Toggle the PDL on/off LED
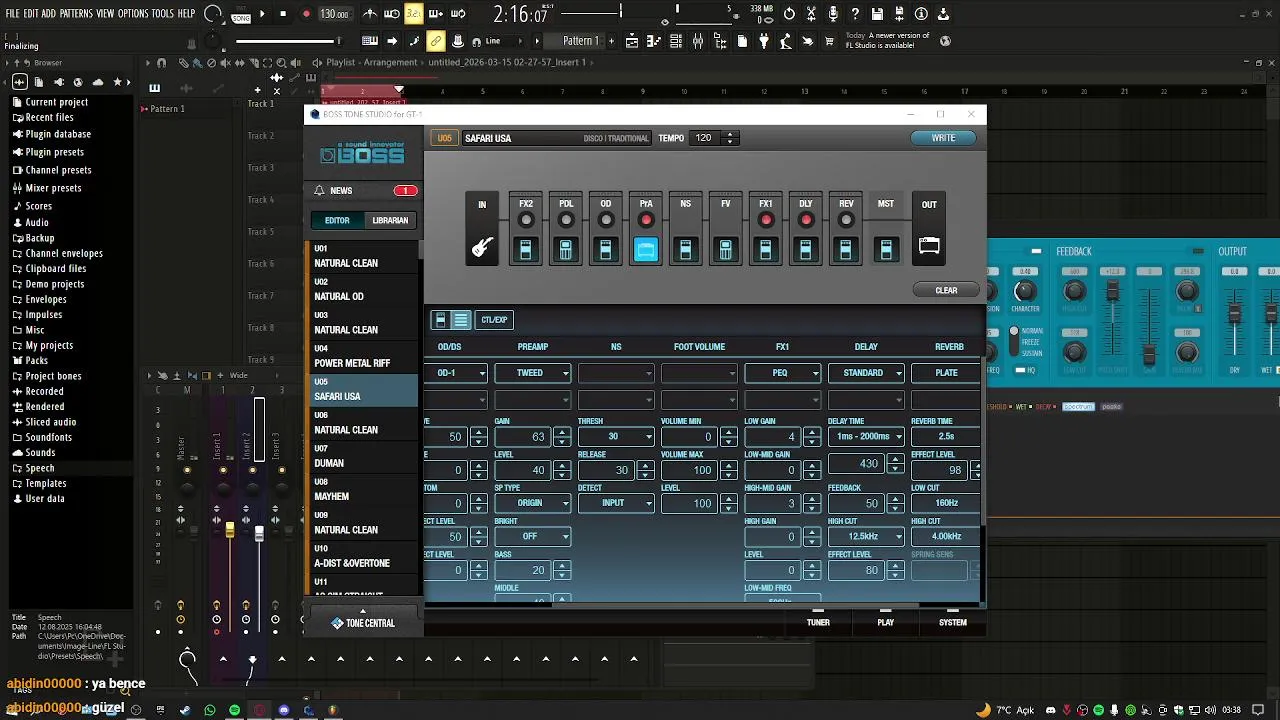Screen dimensions: 1280x720 pyautogui.click(x=566, y=220)
